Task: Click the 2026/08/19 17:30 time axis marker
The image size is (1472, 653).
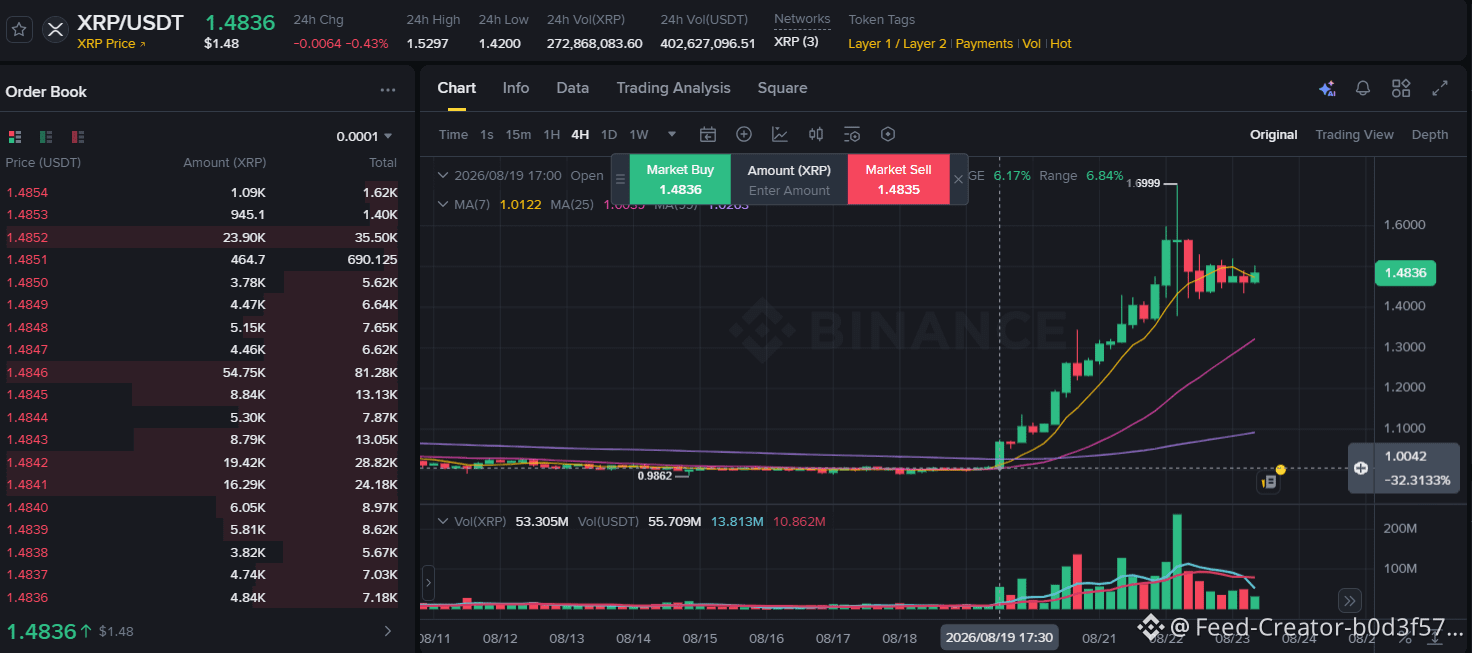Action: [999, 637]
